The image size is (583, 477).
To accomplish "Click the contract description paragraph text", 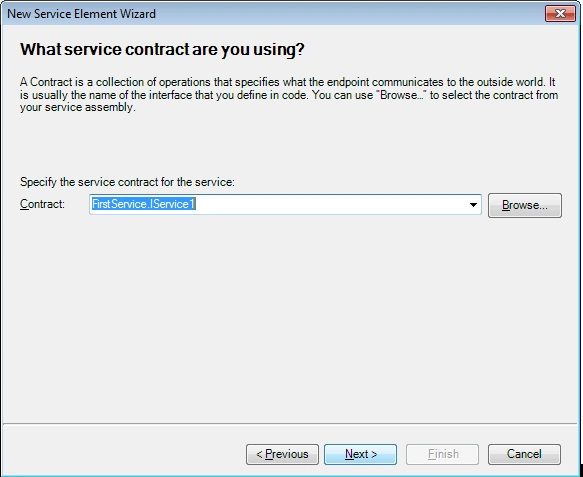I will [x=289, y=94].
